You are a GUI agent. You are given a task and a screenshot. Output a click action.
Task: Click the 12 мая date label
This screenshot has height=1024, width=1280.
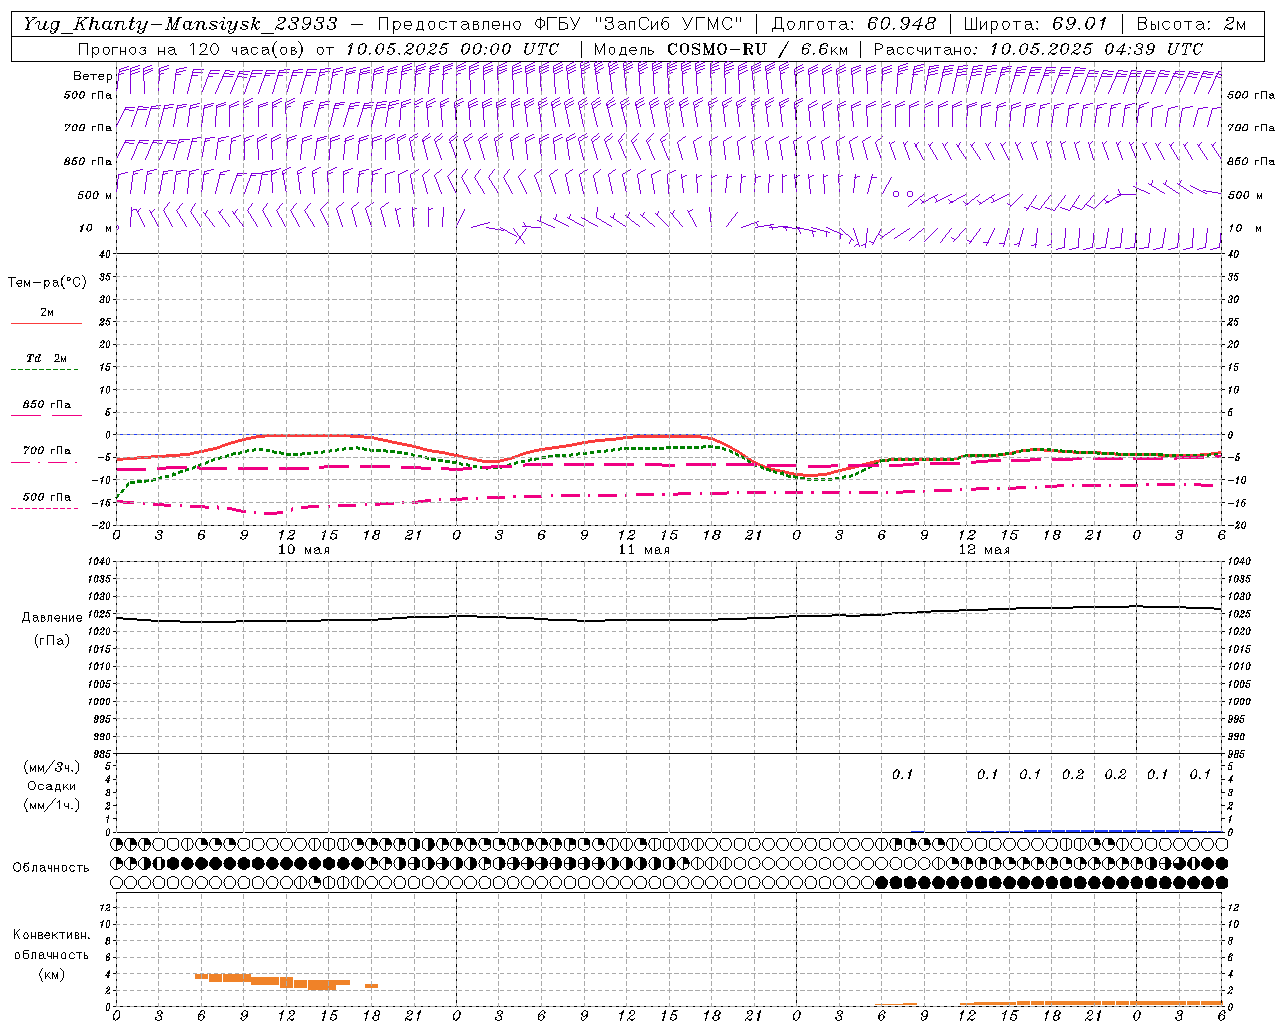[984, 550]
